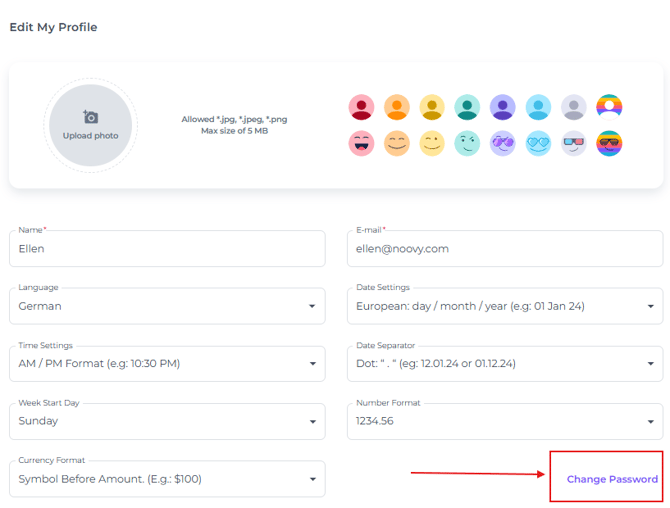670x508 pixels.
Task: Select the pink laughing face avatar
Action: pos(361,143)
